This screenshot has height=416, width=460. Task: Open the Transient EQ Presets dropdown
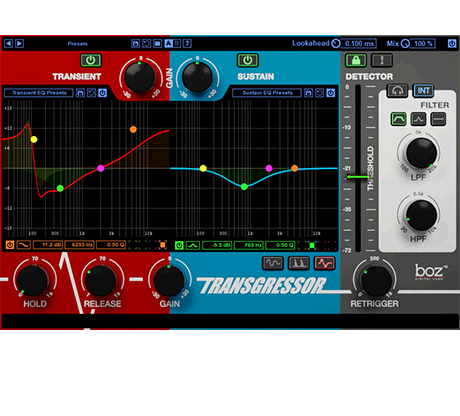tap(39, 93)
